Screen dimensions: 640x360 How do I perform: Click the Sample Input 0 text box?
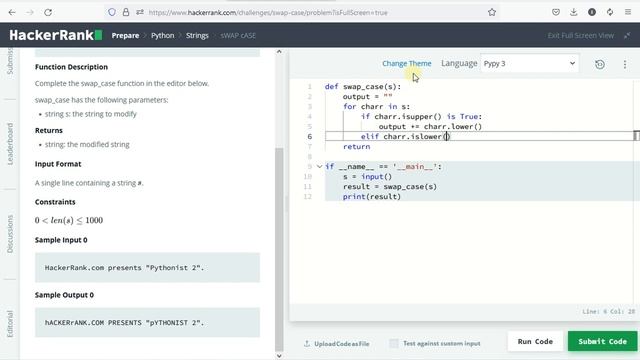tap(147, 268)
